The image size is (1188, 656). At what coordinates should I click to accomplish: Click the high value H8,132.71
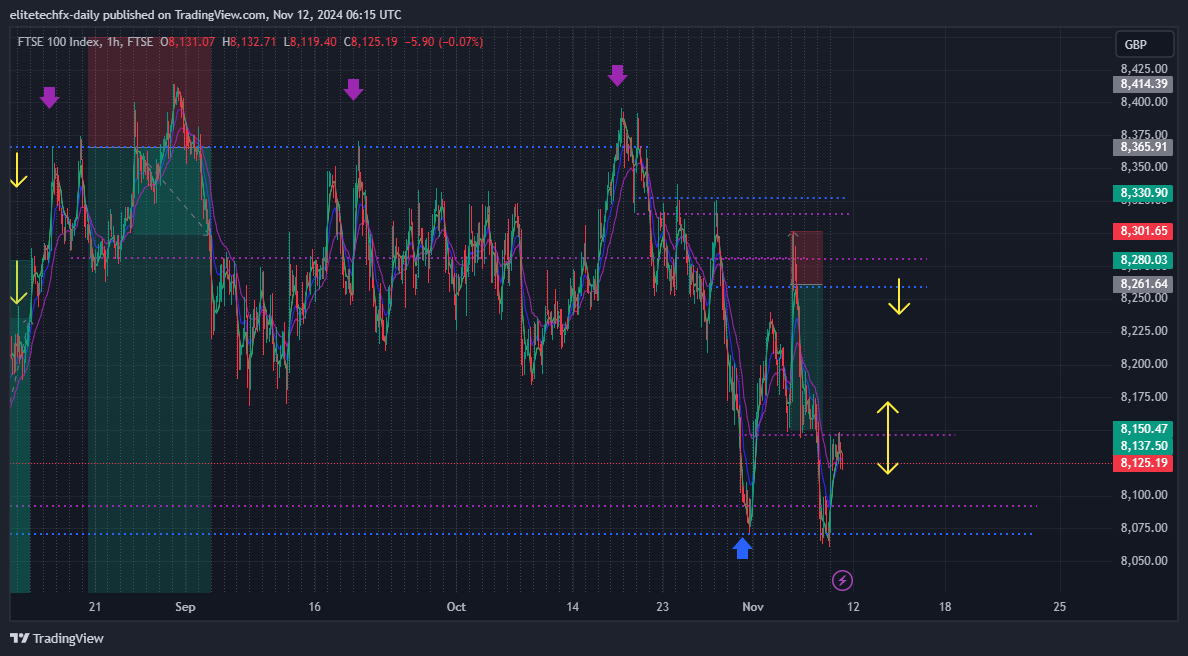pyautogui.click(x=249, y=42)
